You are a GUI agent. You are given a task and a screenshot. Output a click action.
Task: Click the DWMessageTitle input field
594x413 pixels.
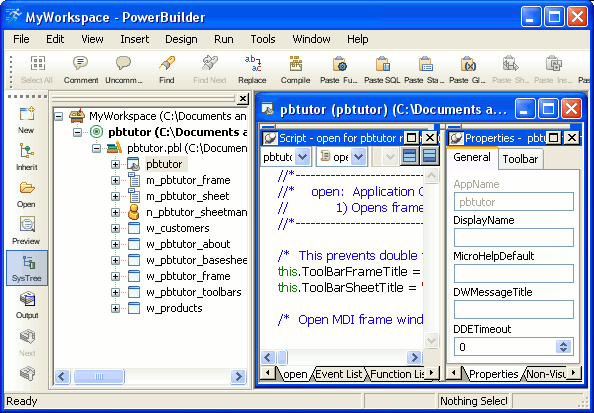pos(514,310)
